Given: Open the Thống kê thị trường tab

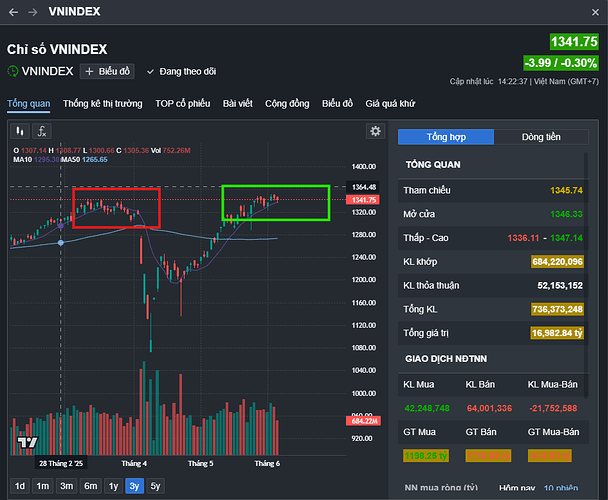Looking at the screenshot, I should [x=103, y=103].
